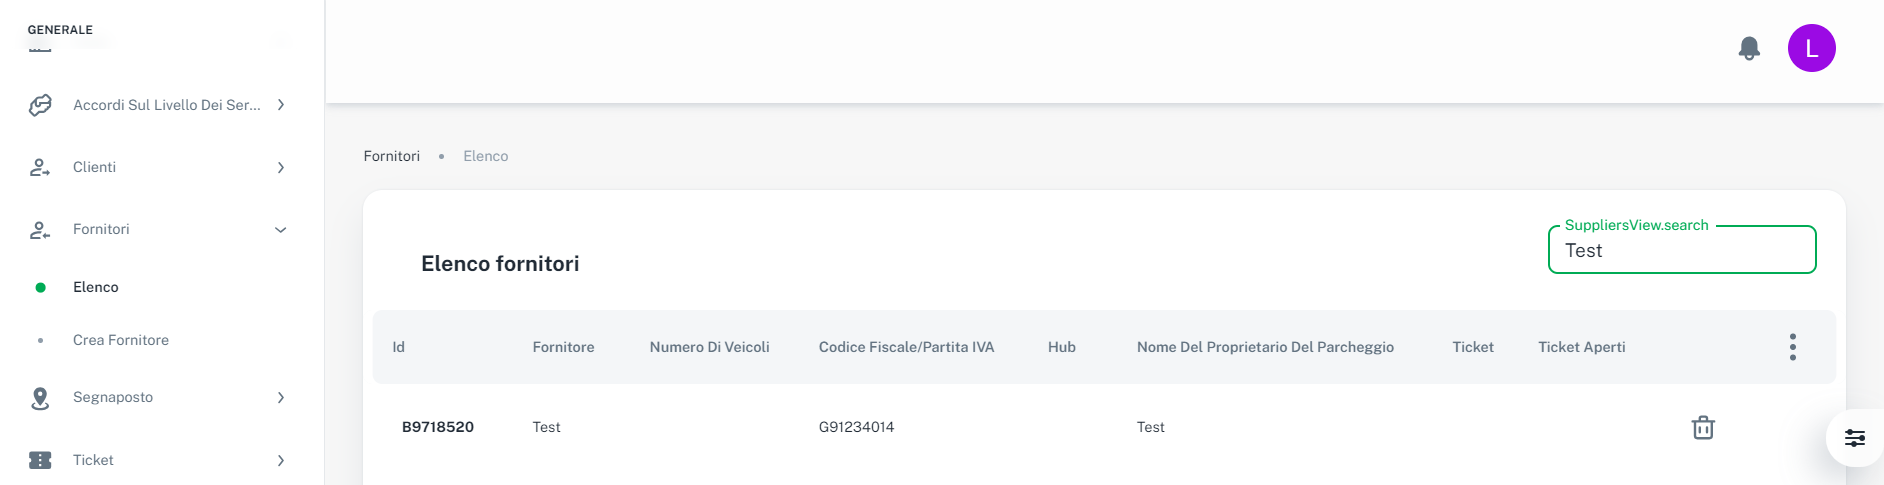The height and width of the screenshot is (485, 1884).
Task: Click the Accordi Sul Livello handshake icon
Action: pyautogui.click(x=40, y=105)
